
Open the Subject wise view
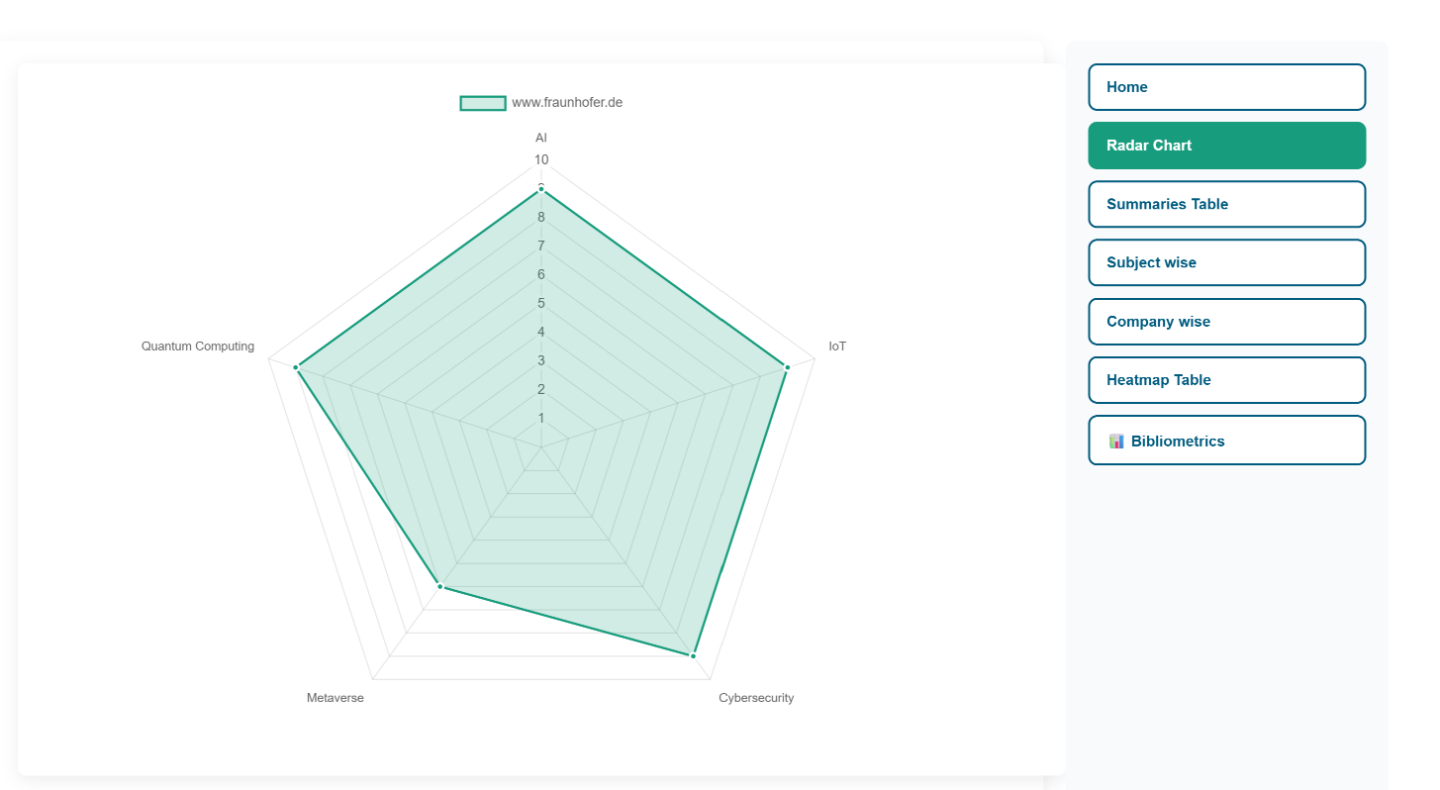click(1226, 263)
